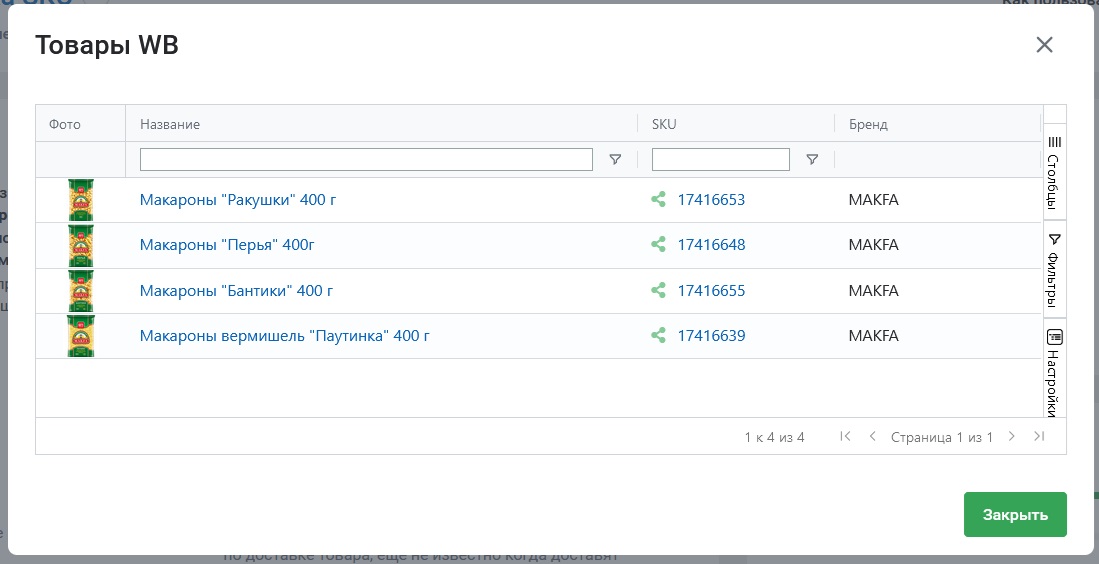This screenshot has height=564, width=1099.
Task: Open filter icon for Название column
Action: click(615, 160)
